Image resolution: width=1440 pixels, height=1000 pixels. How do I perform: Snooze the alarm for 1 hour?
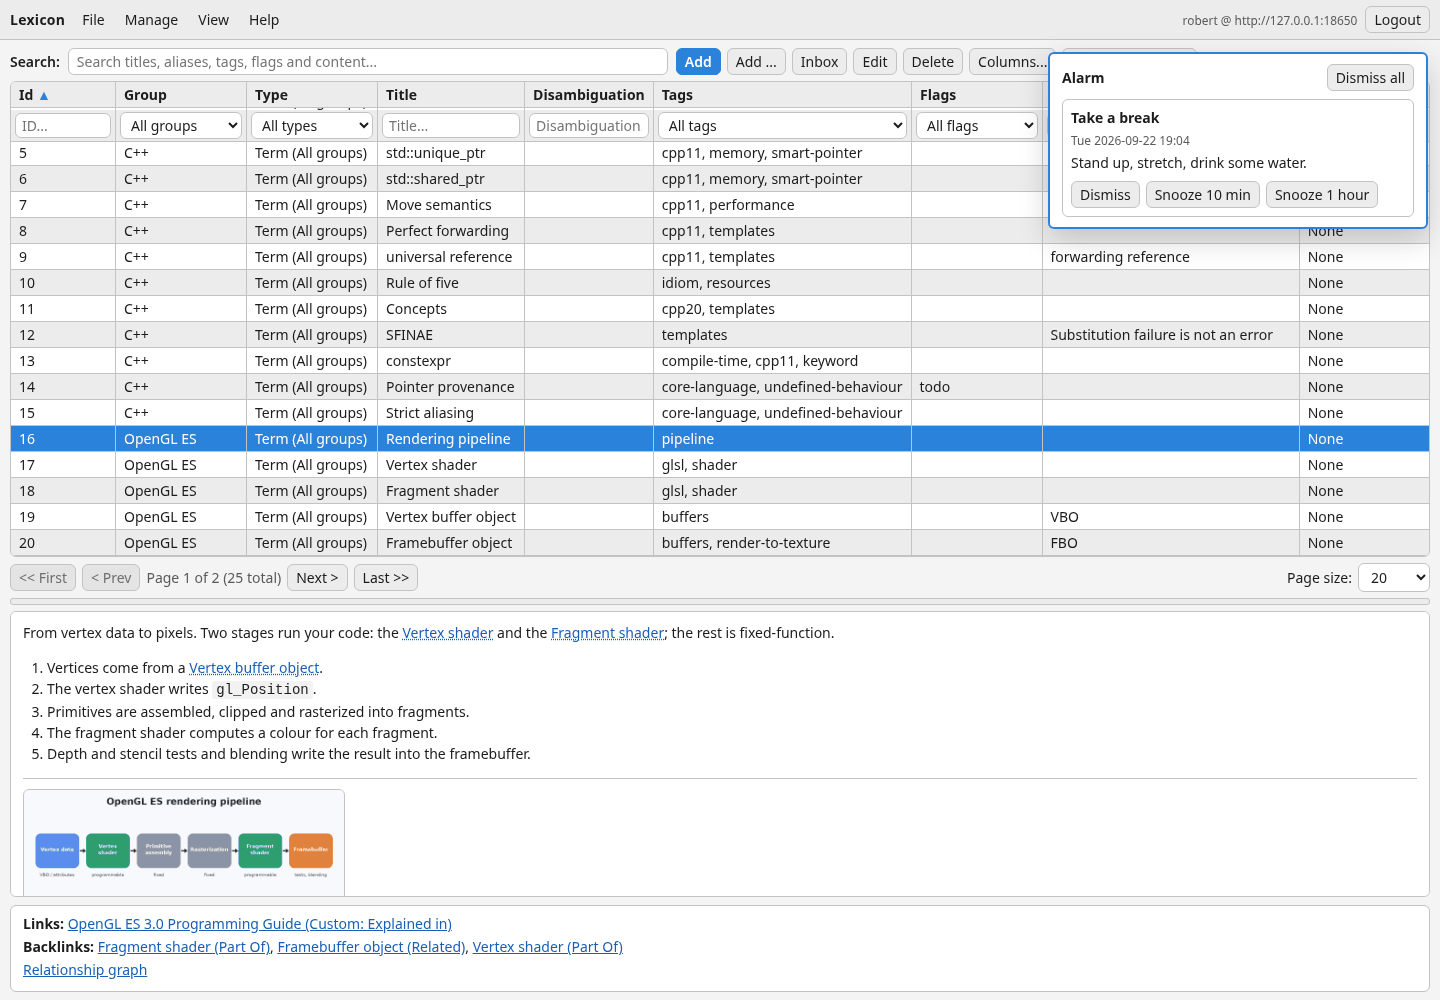(1321, 195)
